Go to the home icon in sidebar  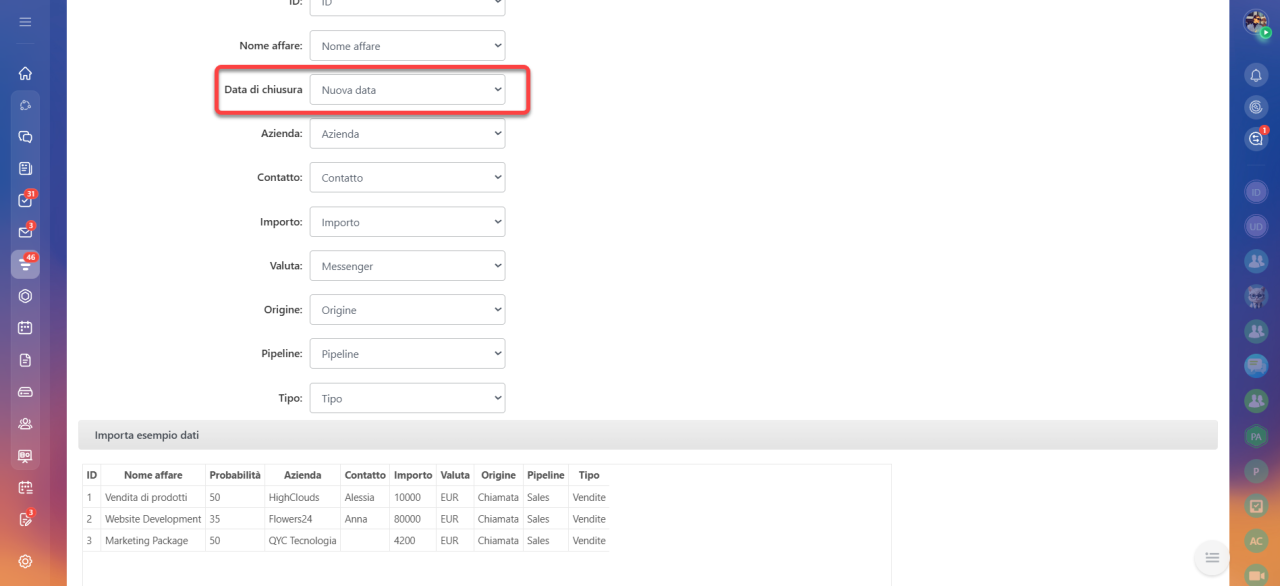25,73
